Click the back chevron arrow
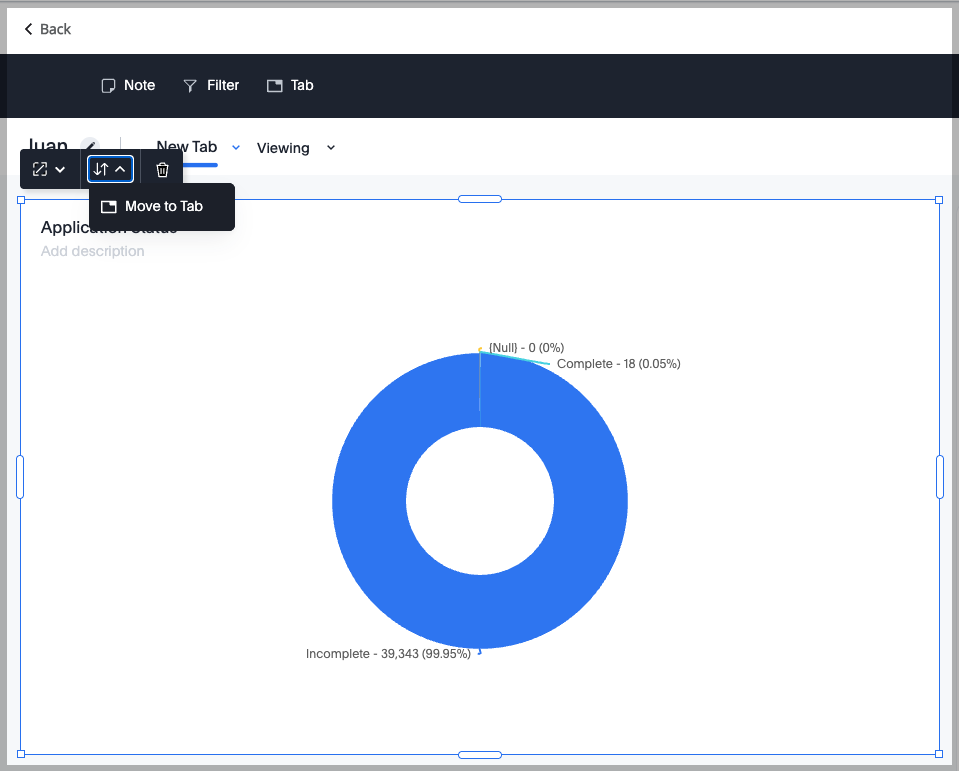This screenshot has height=771, width=959. coord(29,29)
